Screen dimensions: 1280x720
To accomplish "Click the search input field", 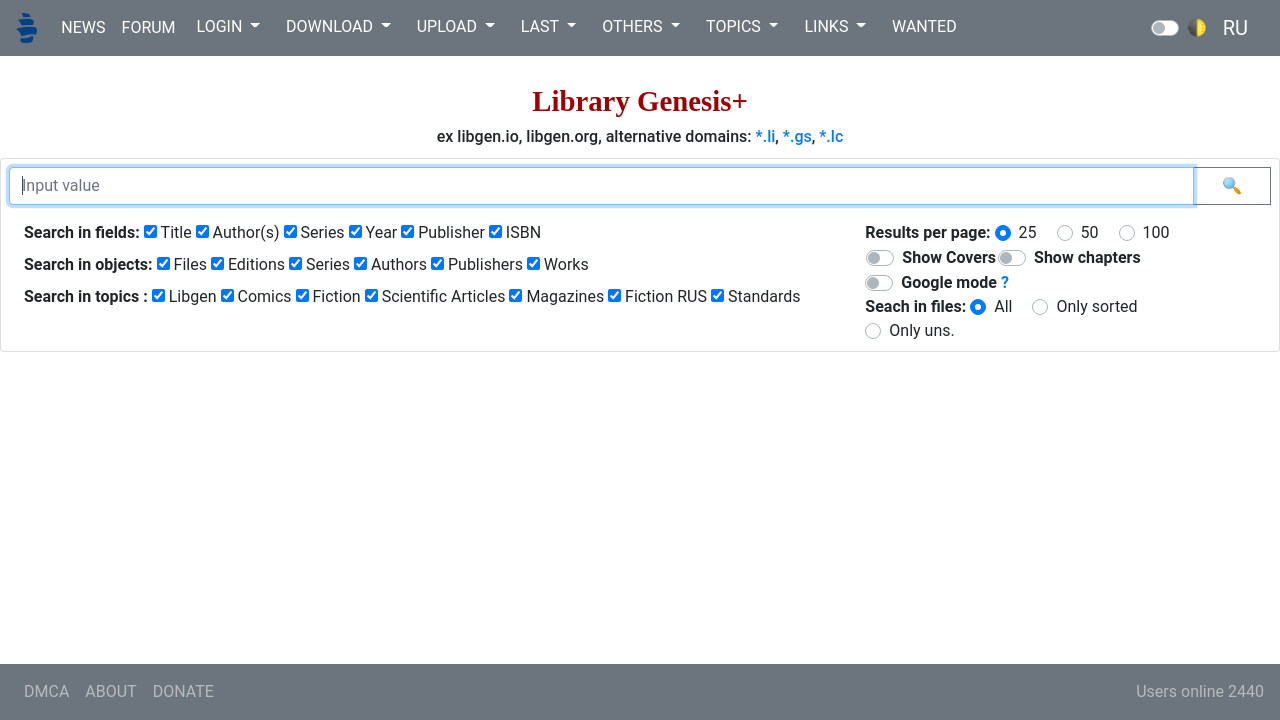I will point(601,186).
